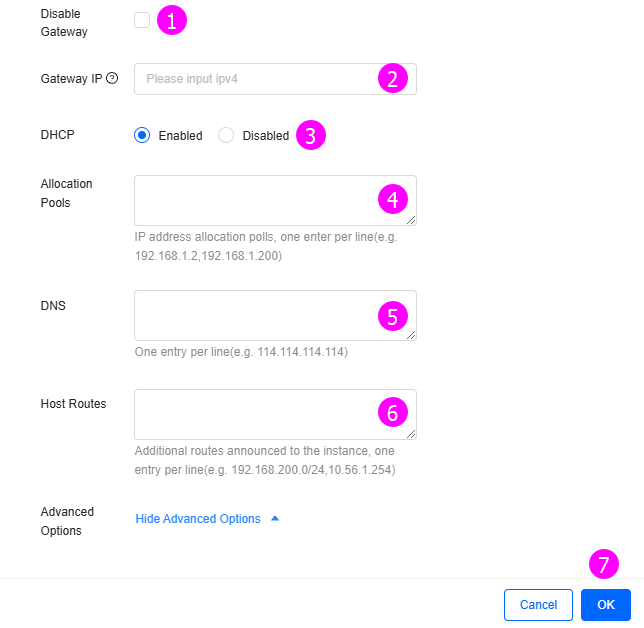This screenshot has height=628, width=644.
Task: Click the caret icon beside Hide Advanced Options
Action: [x=275, y=519]
